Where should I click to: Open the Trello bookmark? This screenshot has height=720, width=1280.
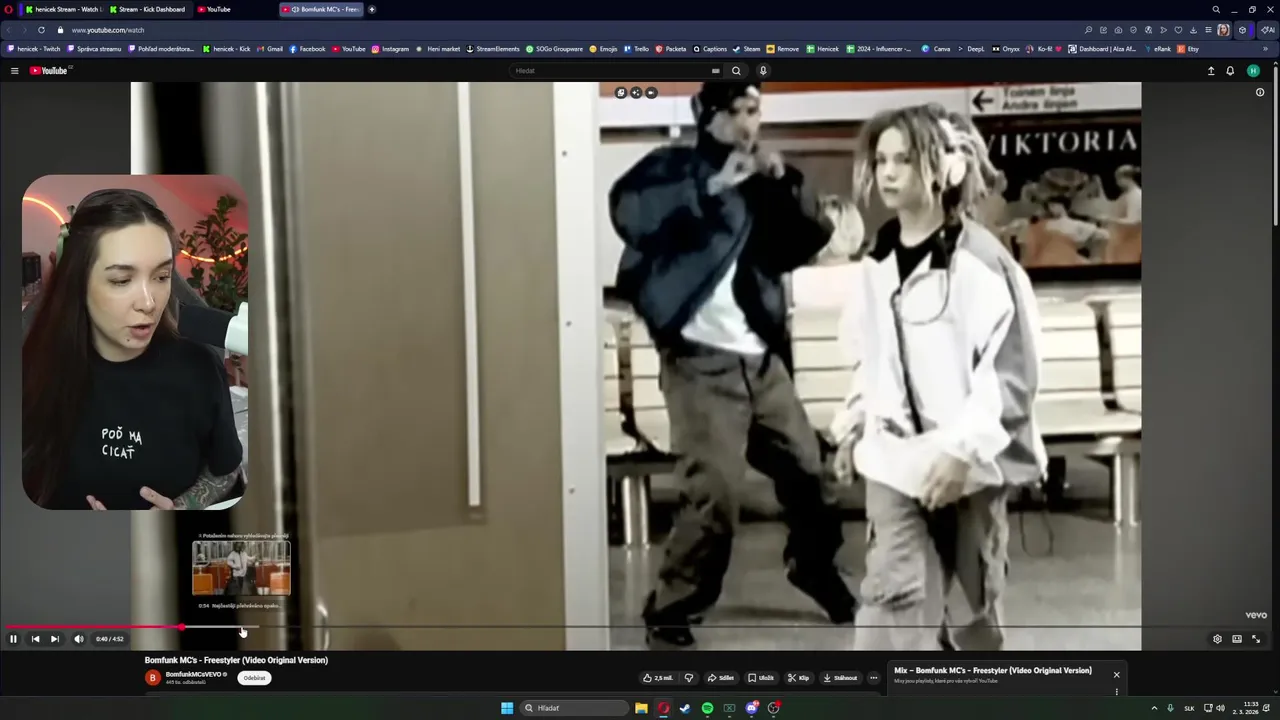click(636, 49)
